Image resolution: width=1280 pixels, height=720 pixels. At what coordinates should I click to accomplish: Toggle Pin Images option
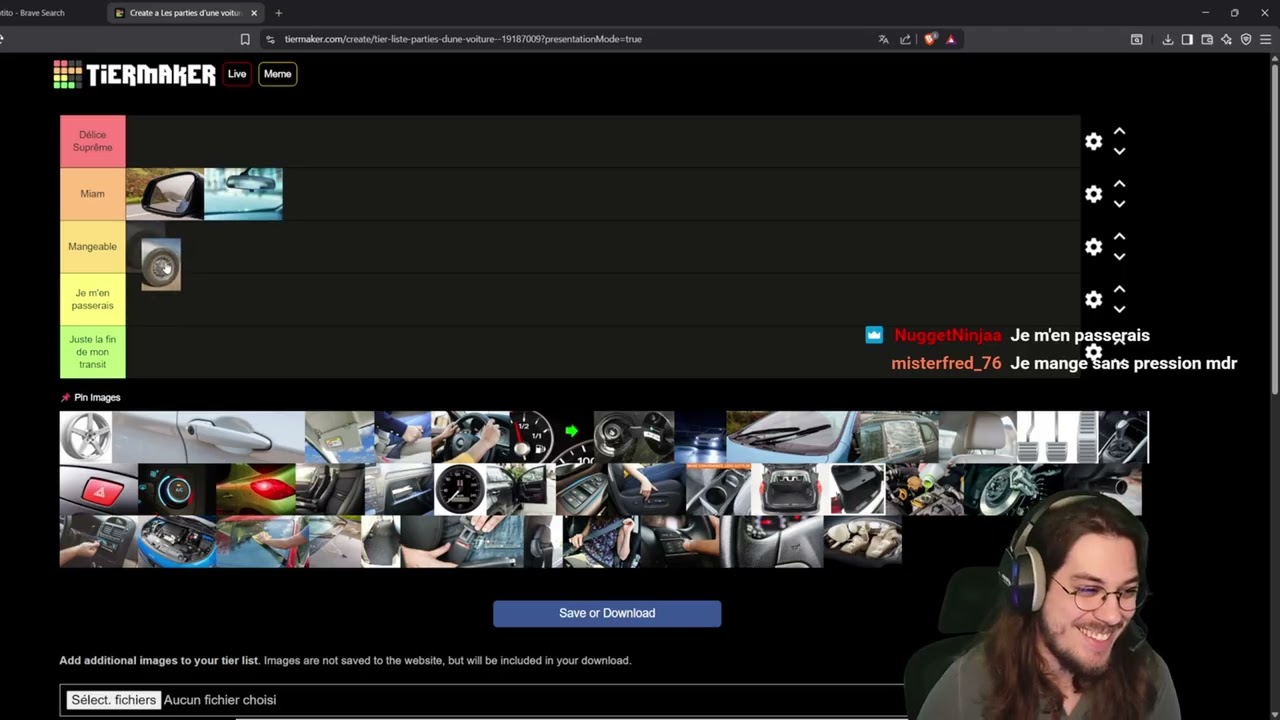coord(91,397)
